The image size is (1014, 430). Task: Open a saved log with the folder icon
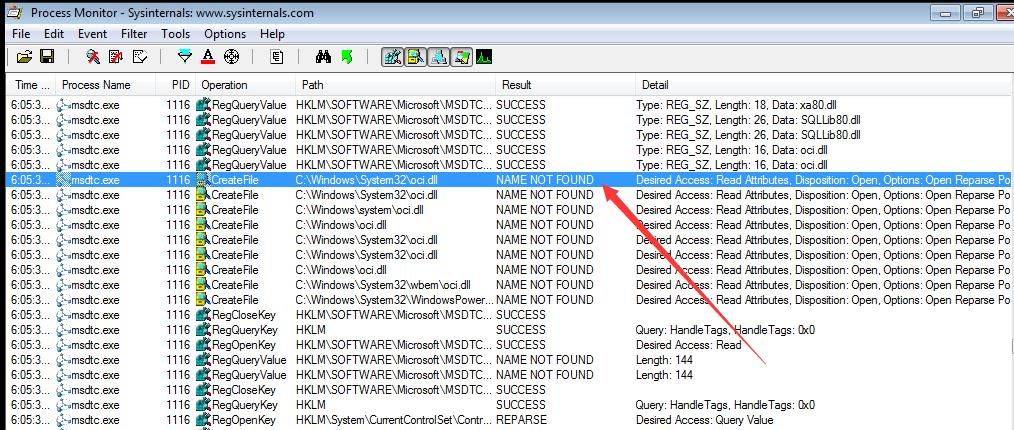tap(24, 57)
